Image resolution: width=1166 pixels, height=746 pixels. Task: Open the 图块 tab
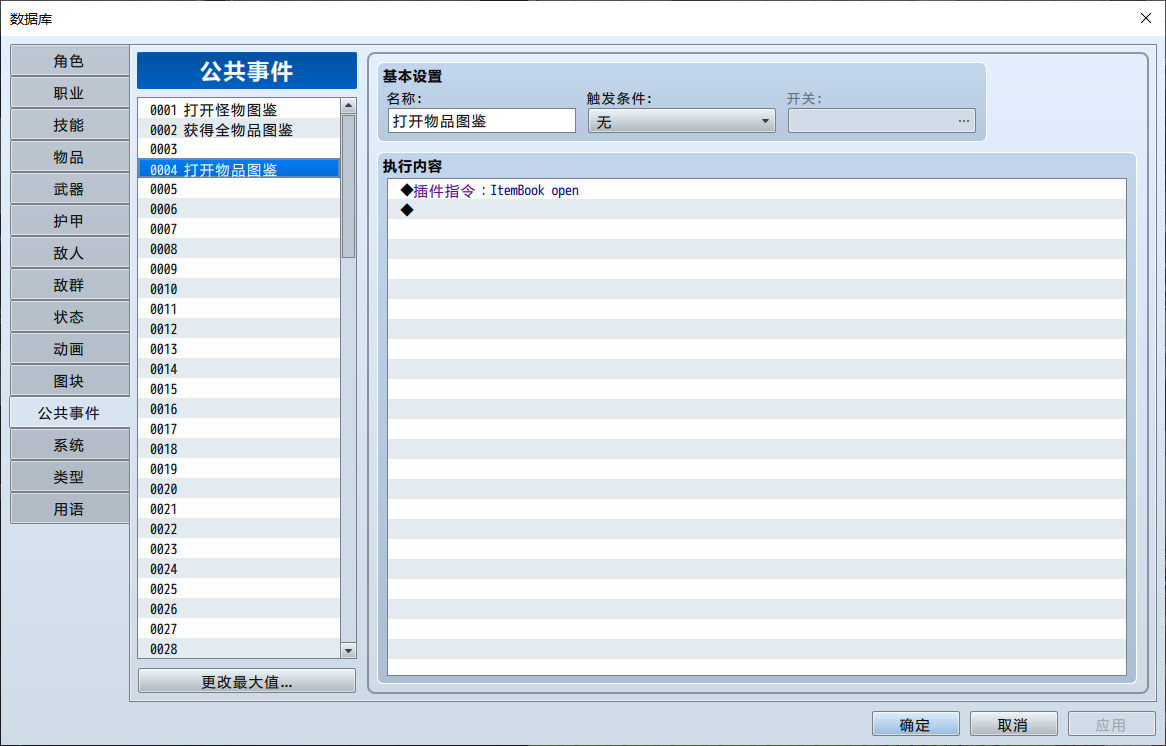point(69,381)
